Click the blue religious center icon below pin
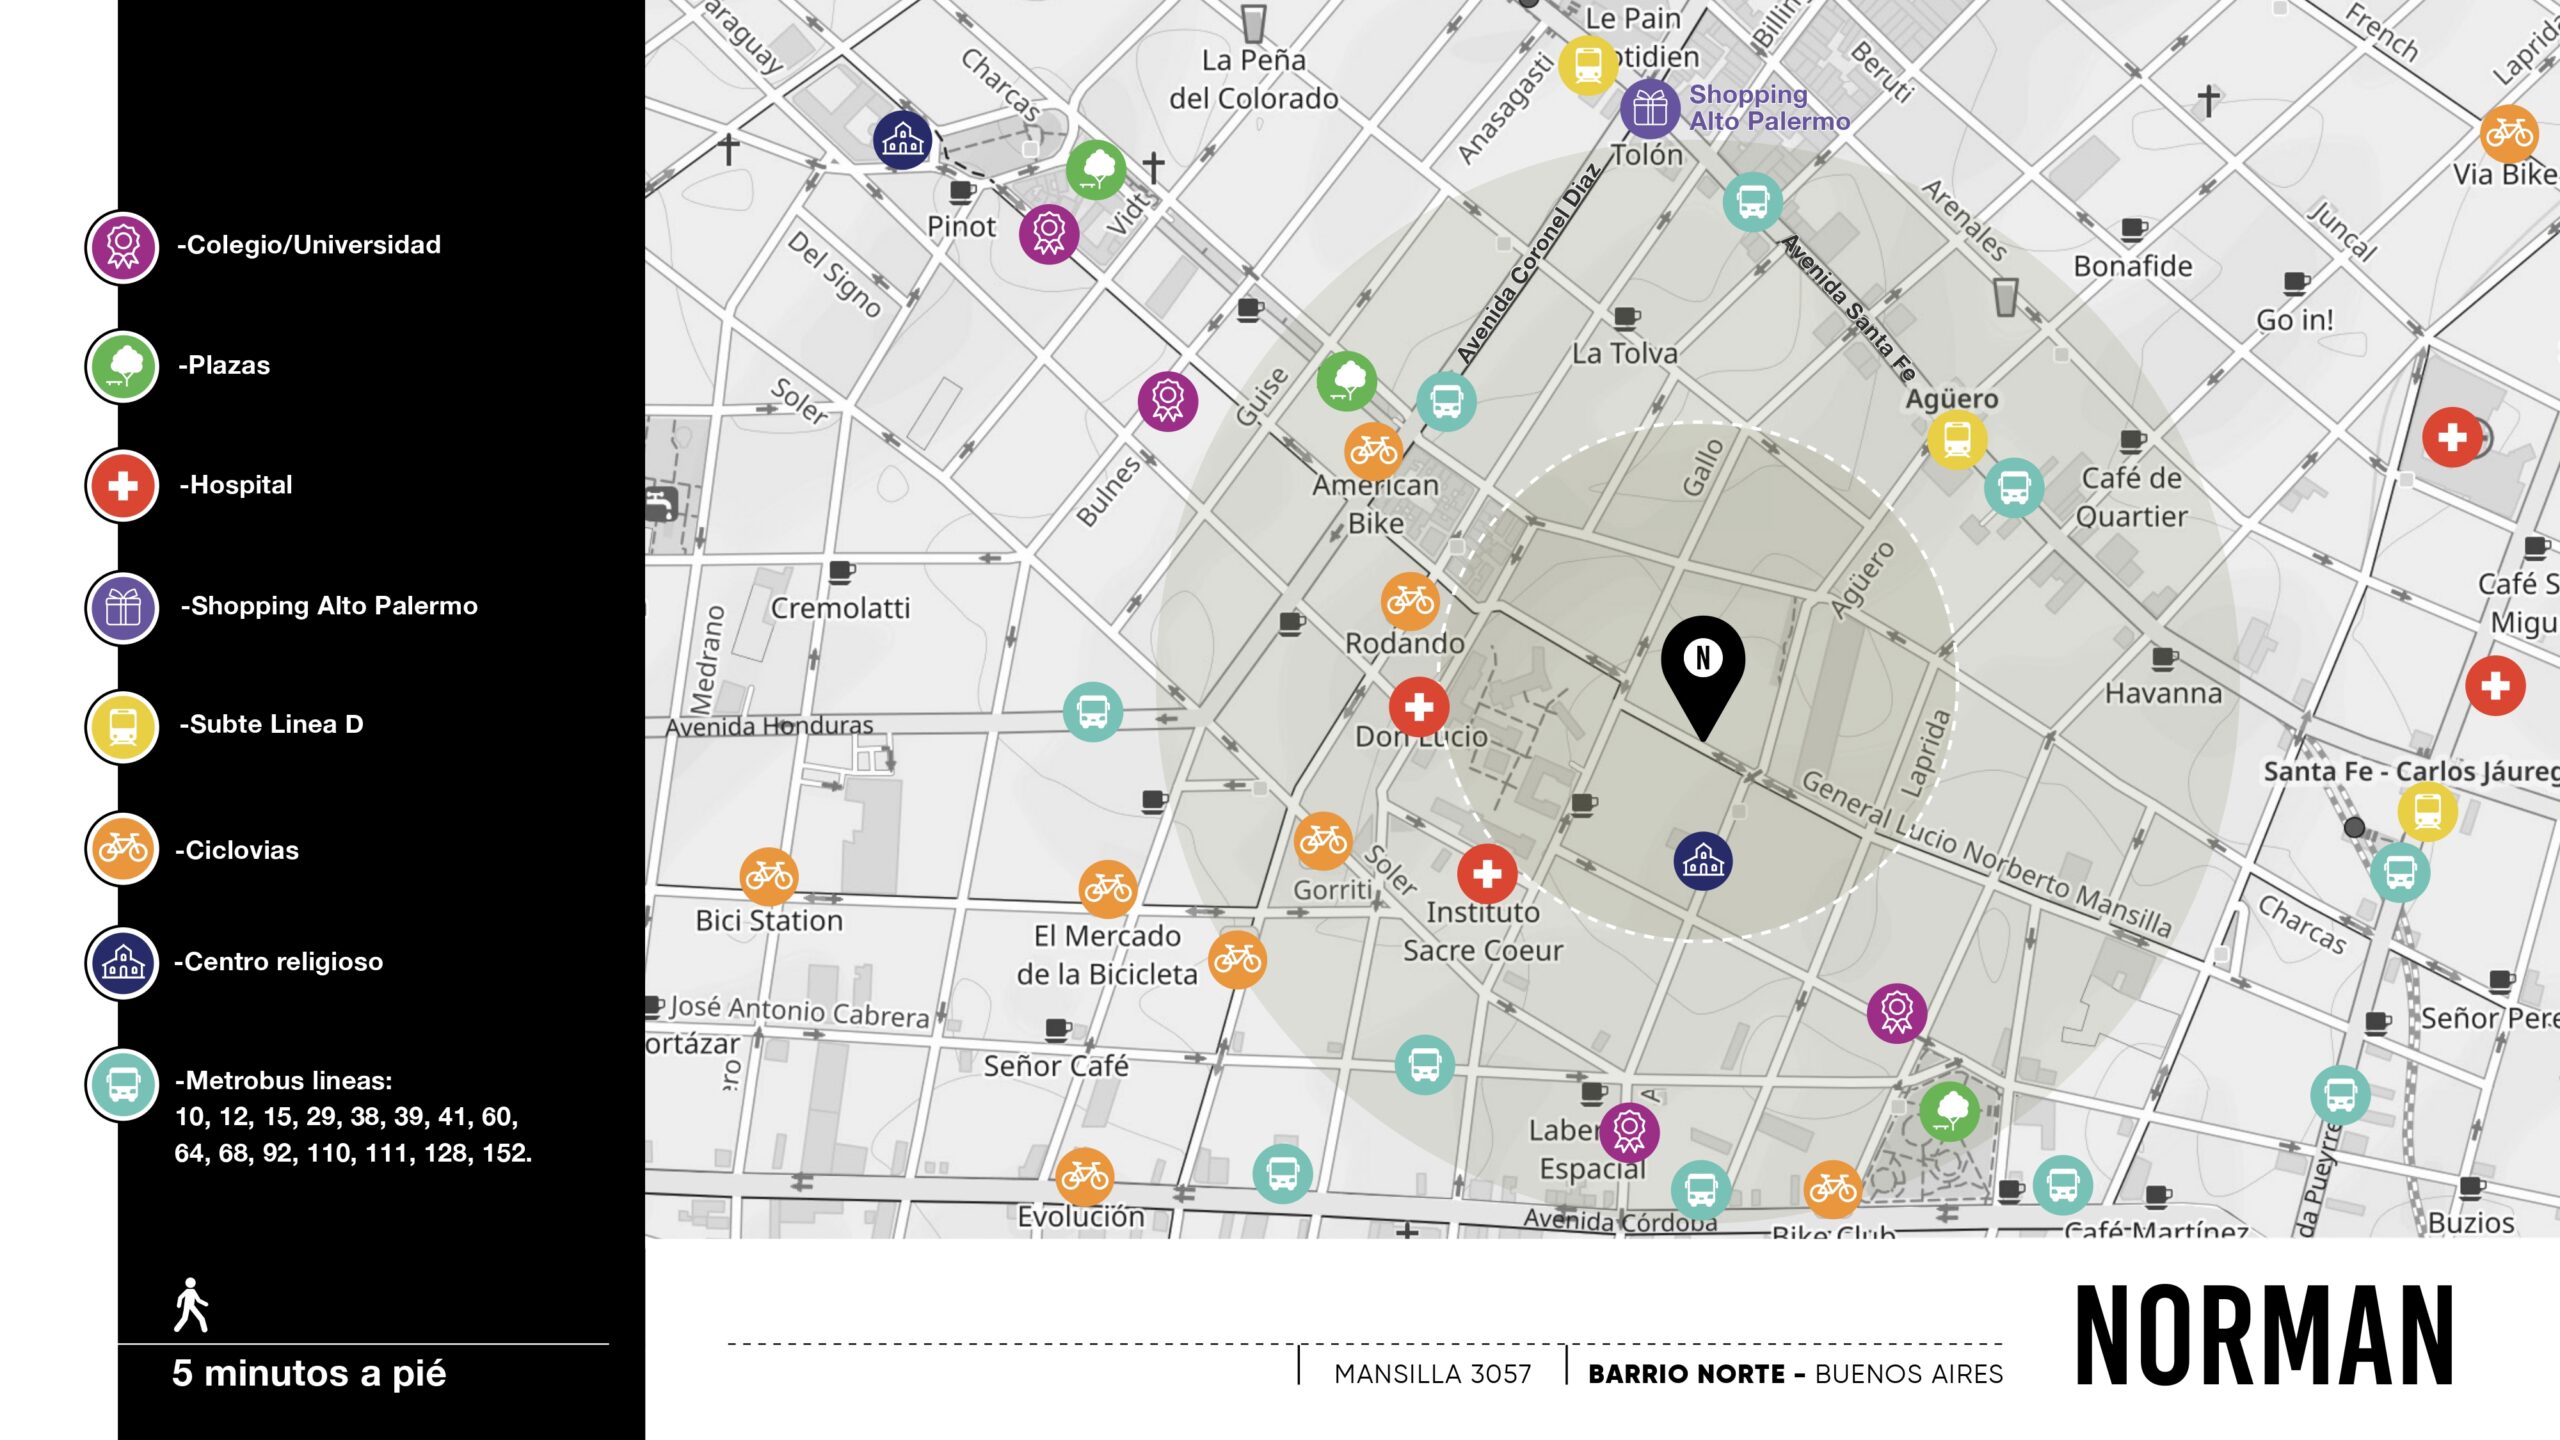Viewport: 2560px width, 1440px height. point(1703,861)
